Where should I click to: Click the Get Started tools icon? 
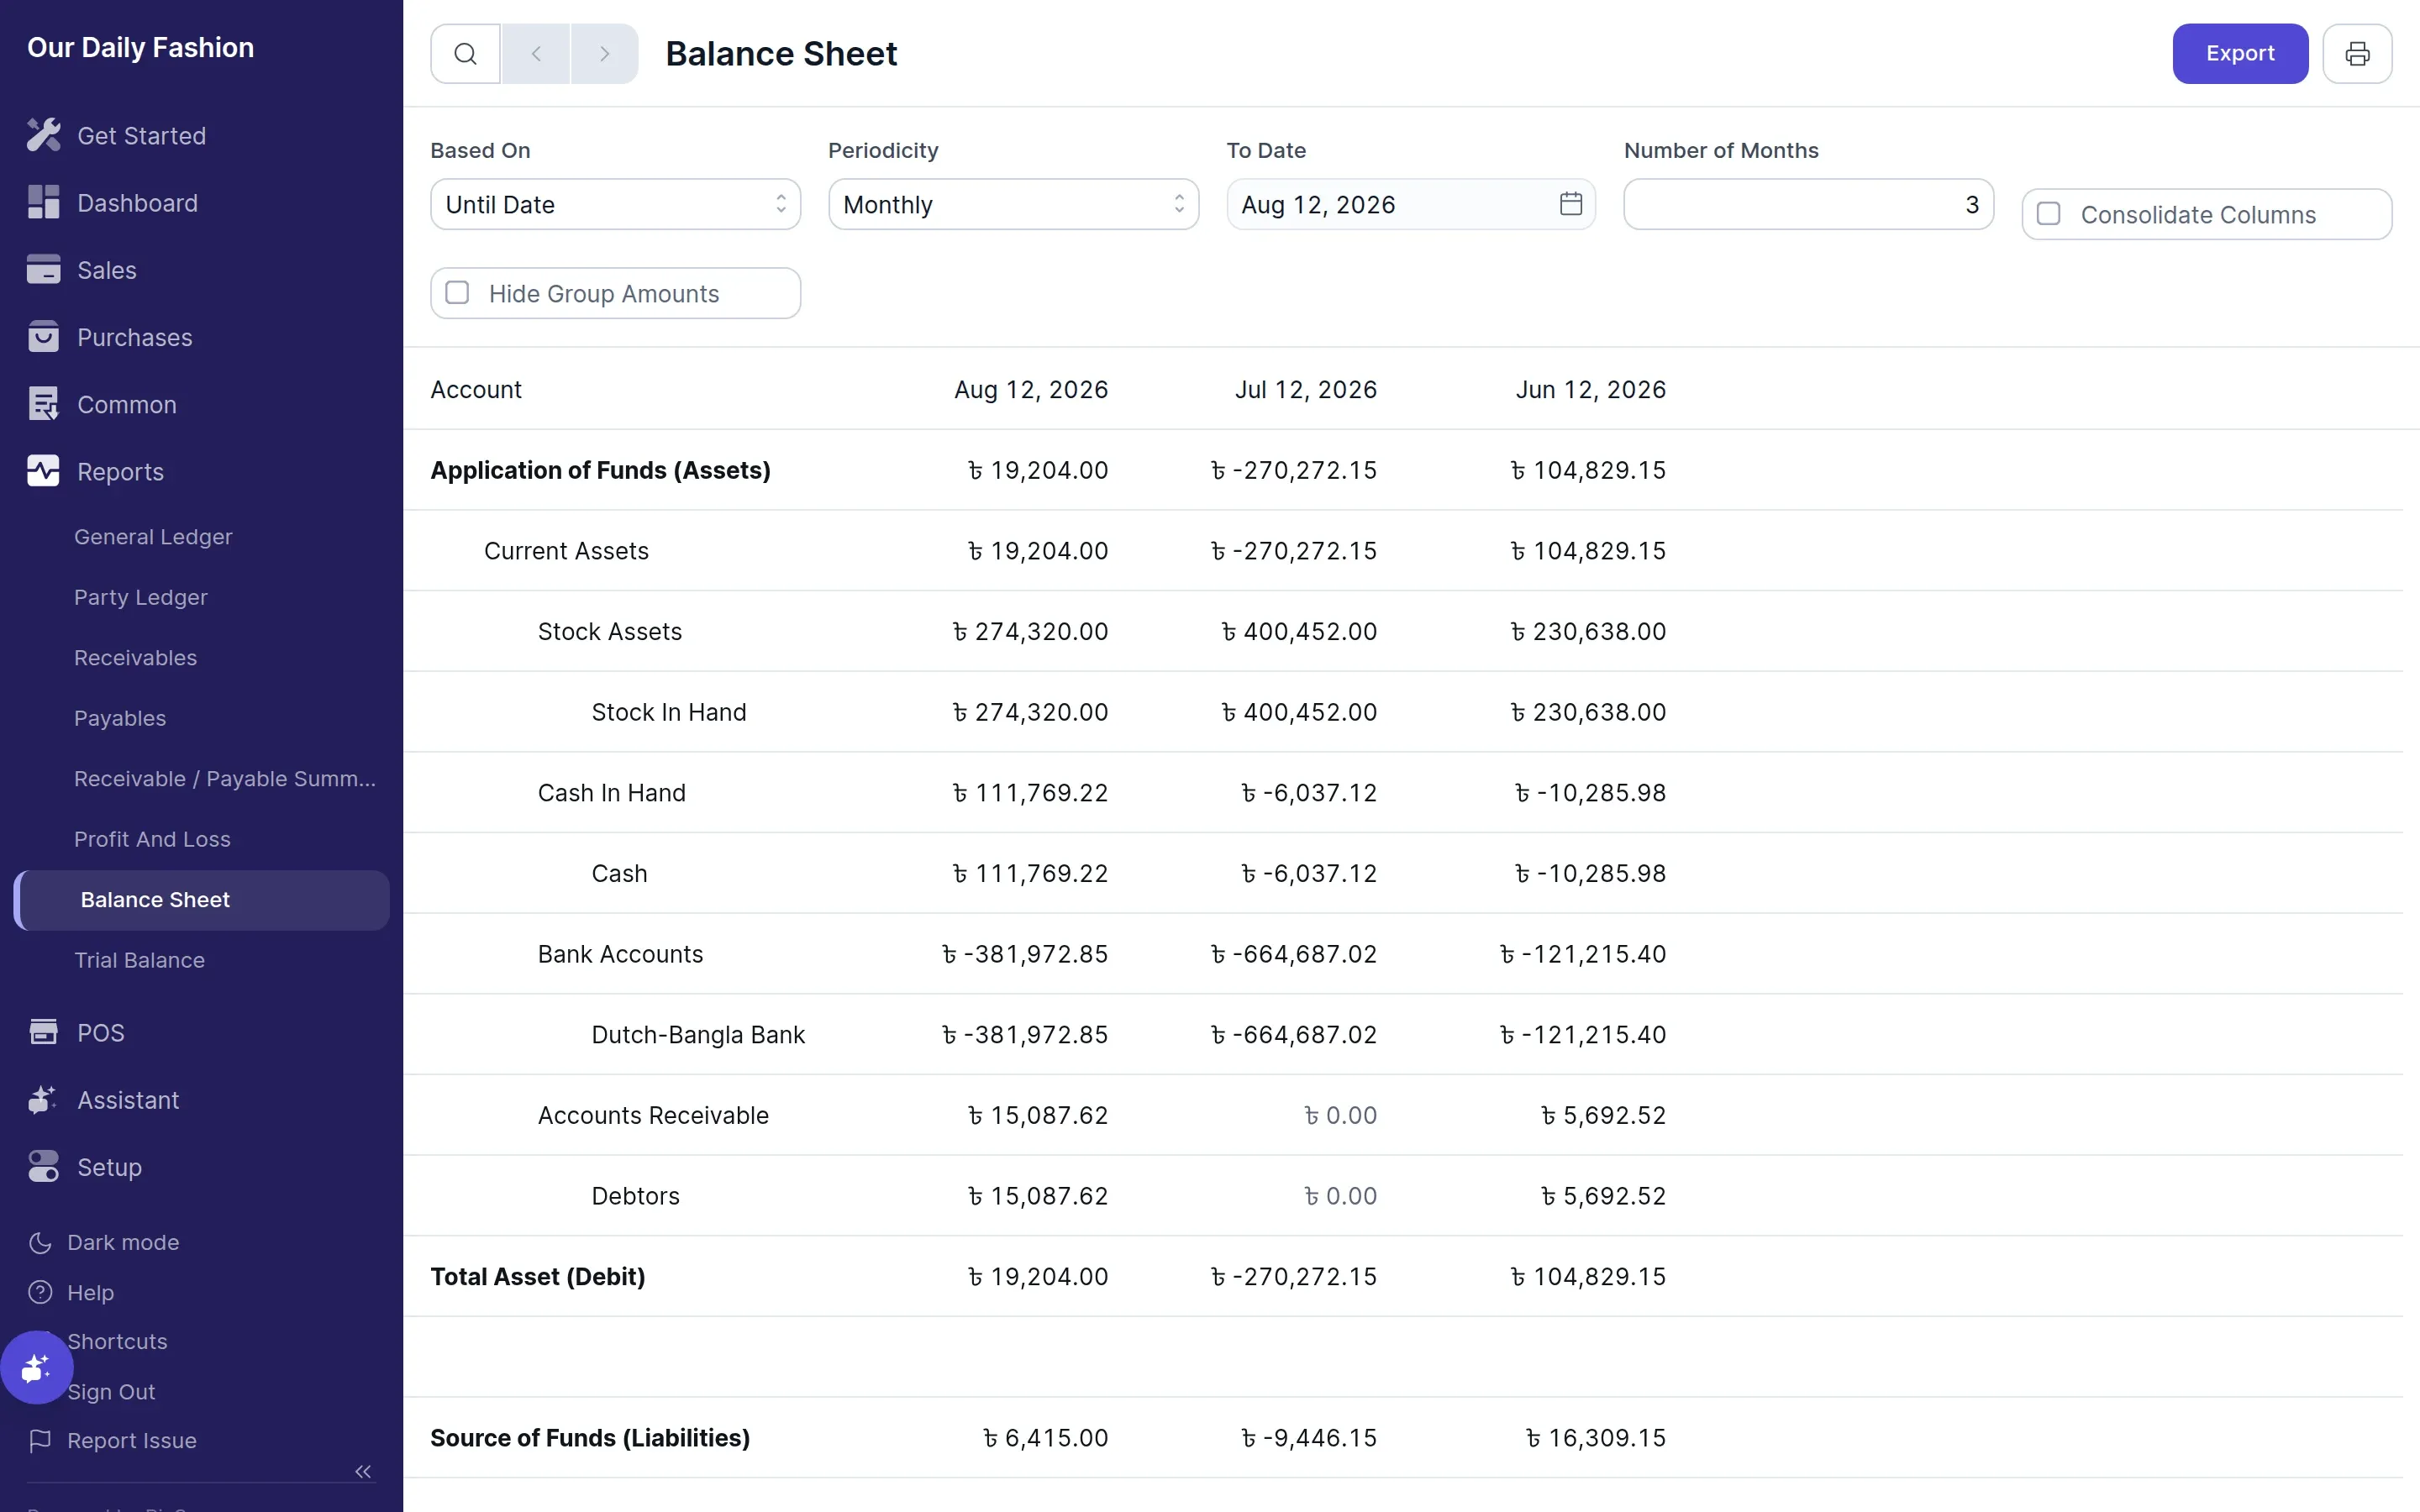(x=43, y=135)
